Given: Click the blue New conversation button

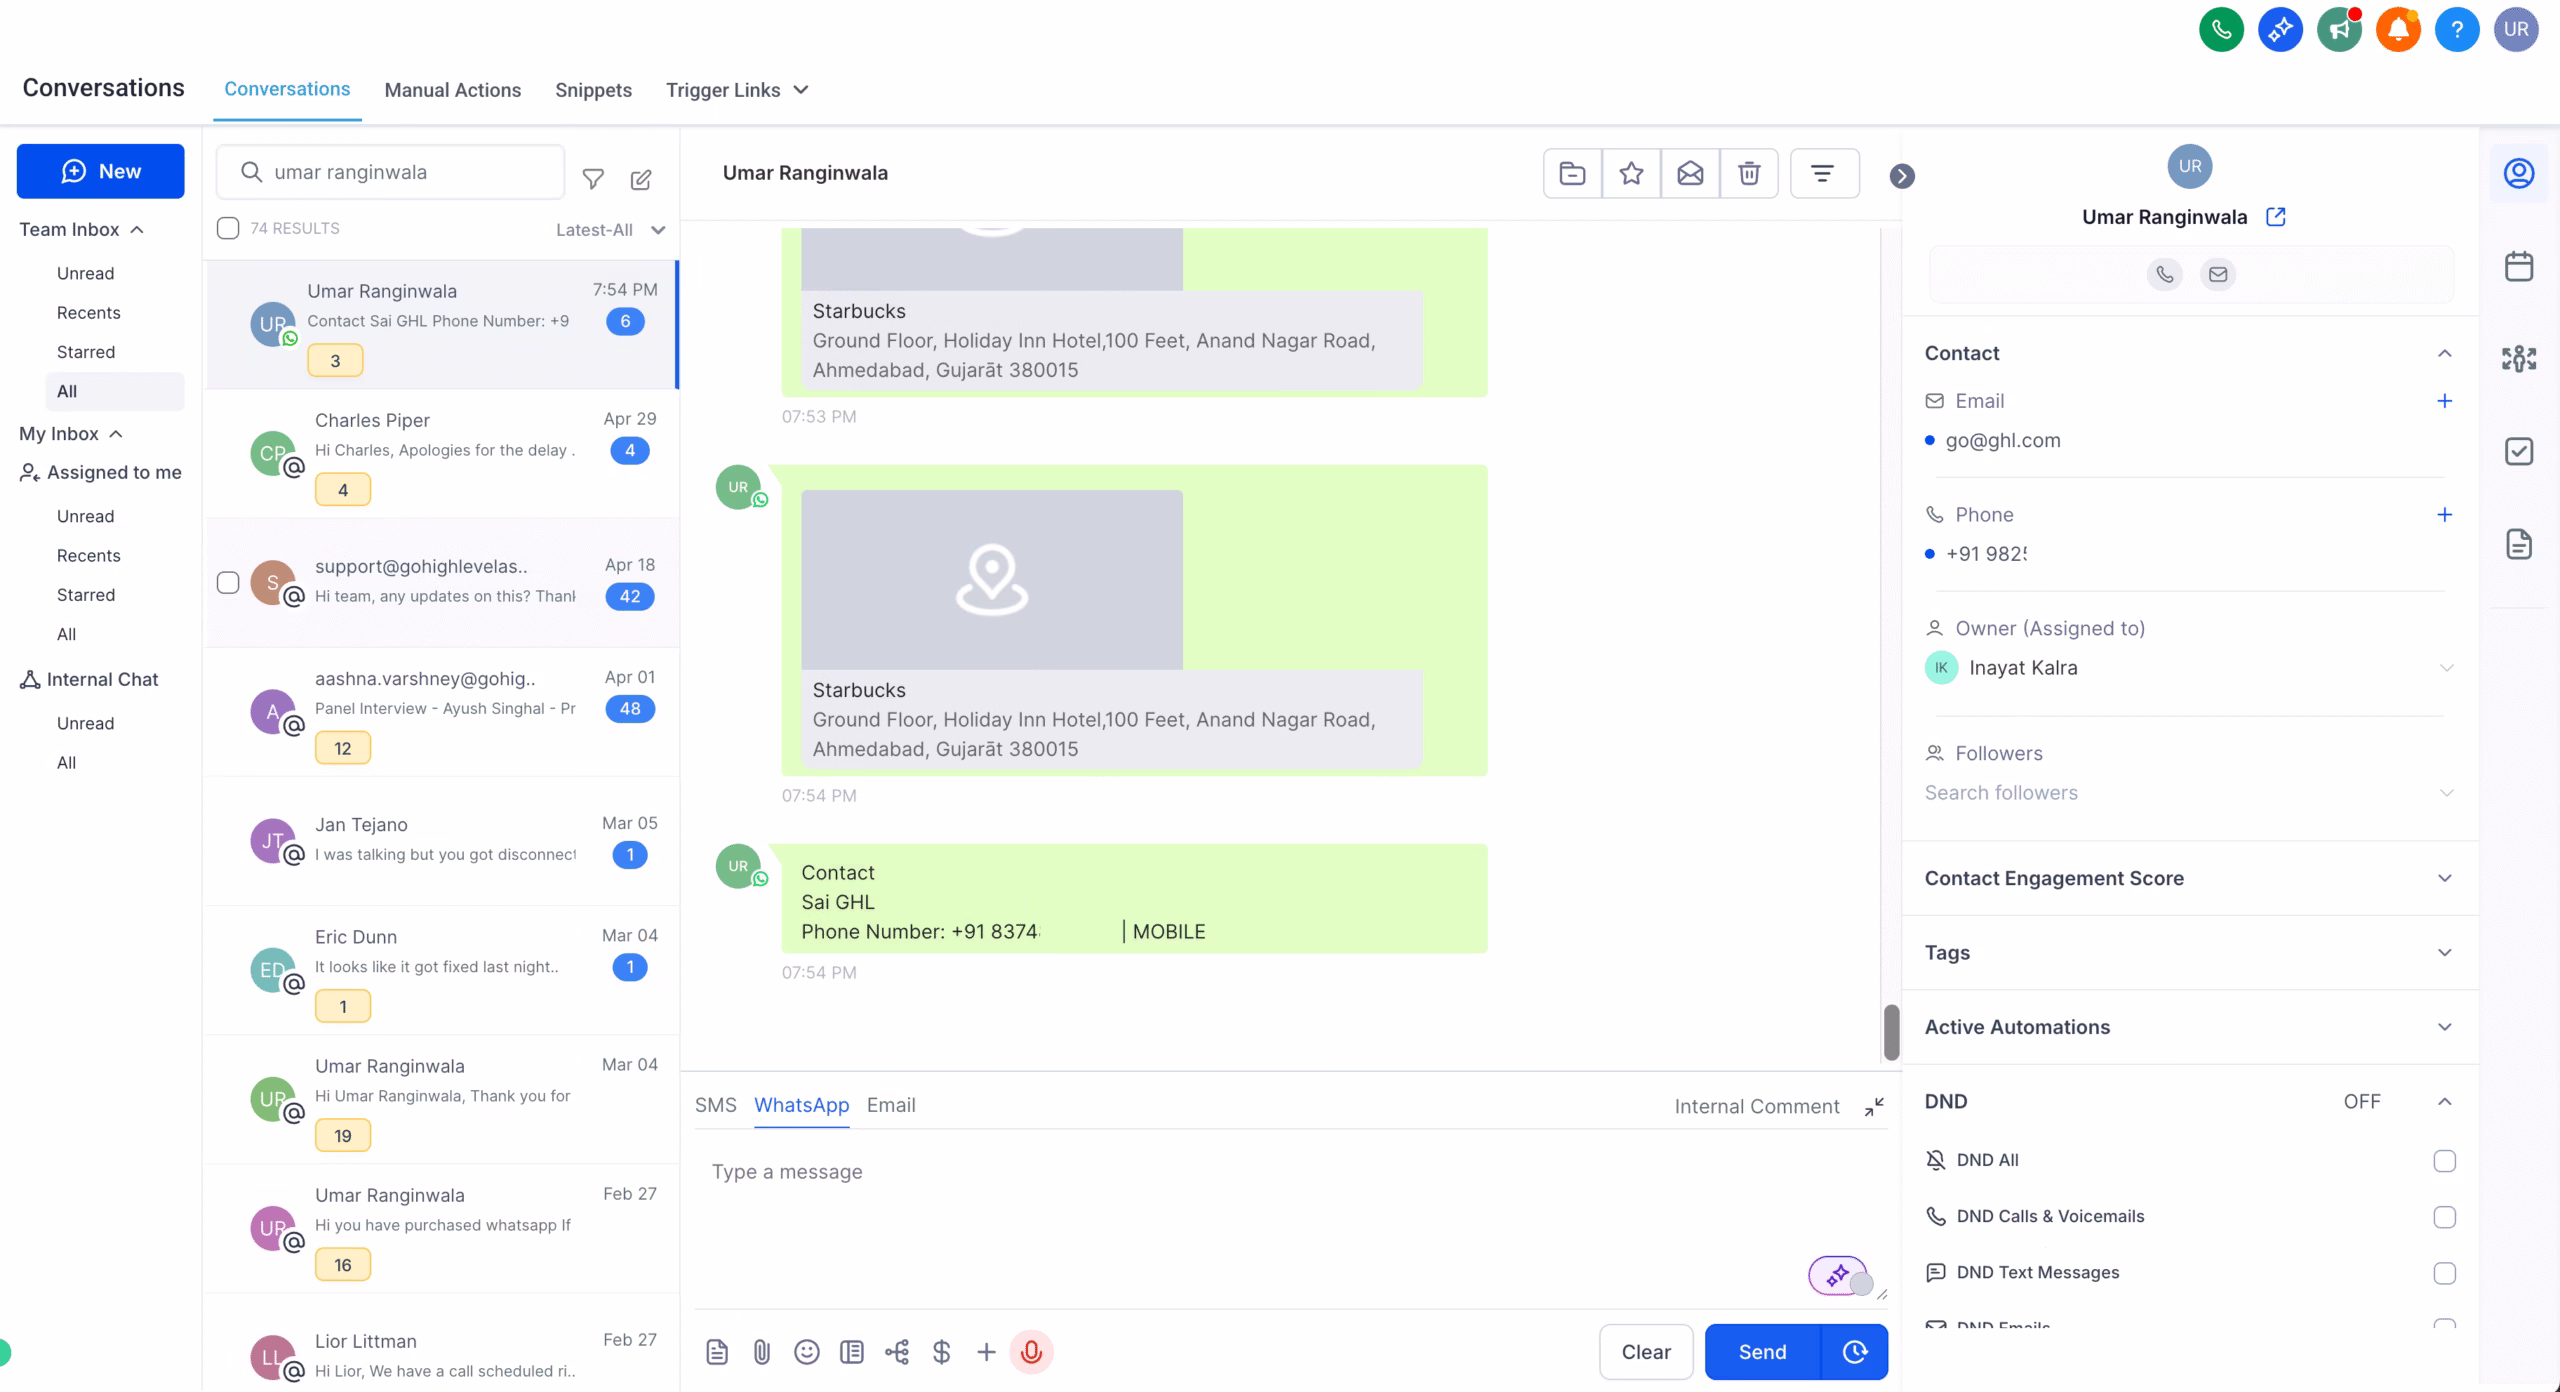Looking at the screenshot, I should click(x=100, y=171).
